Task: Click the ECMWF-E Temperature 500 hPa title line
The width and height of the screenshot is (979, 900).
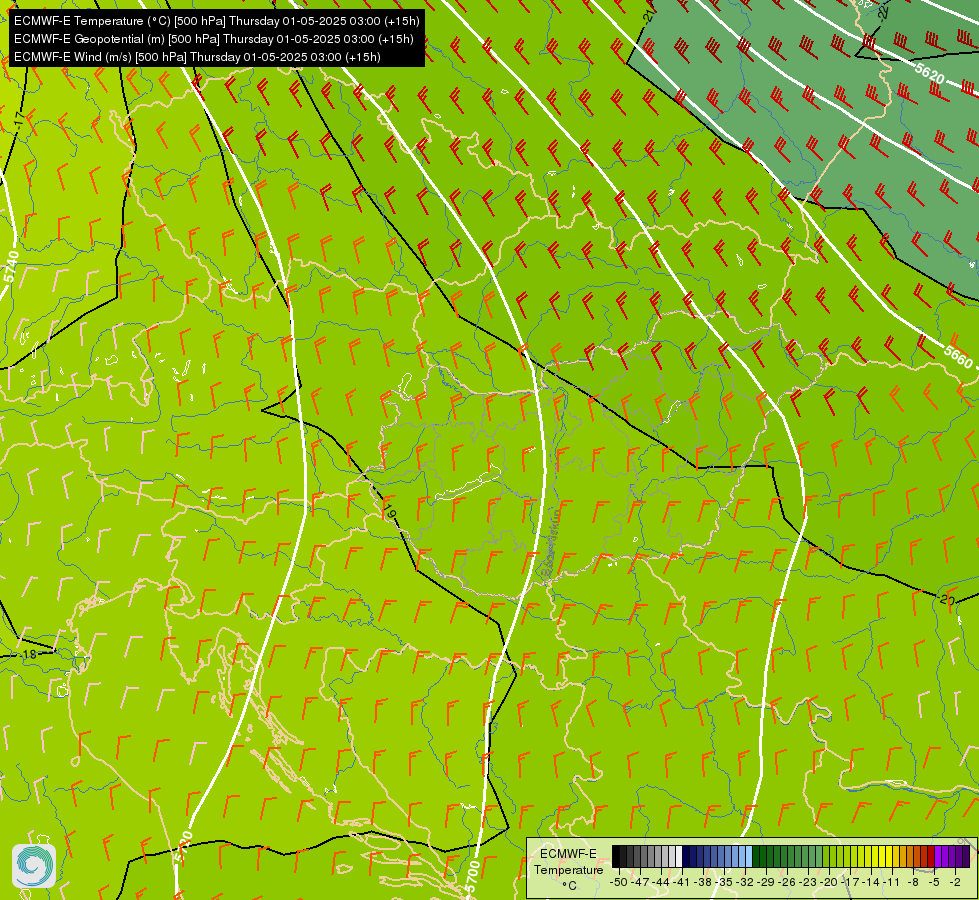Action: tap(216, 21)
